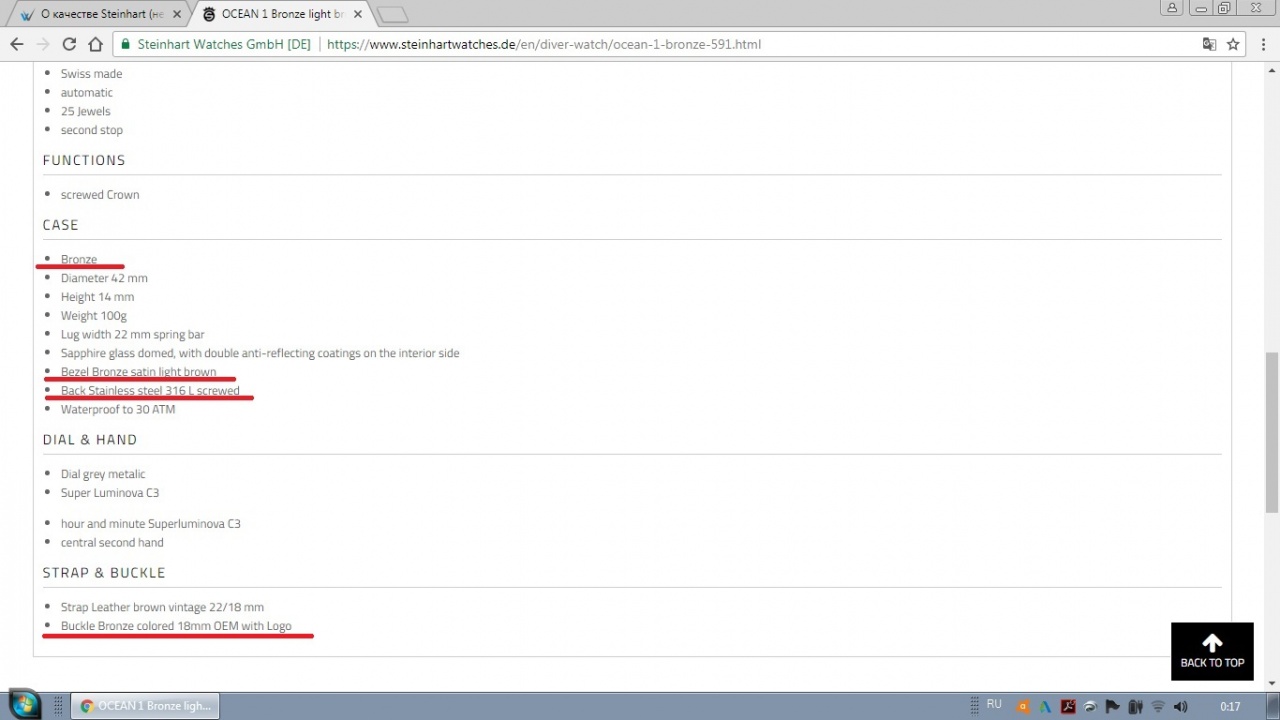Click the BACK TO TOP button

click(x=1212, y=651)
